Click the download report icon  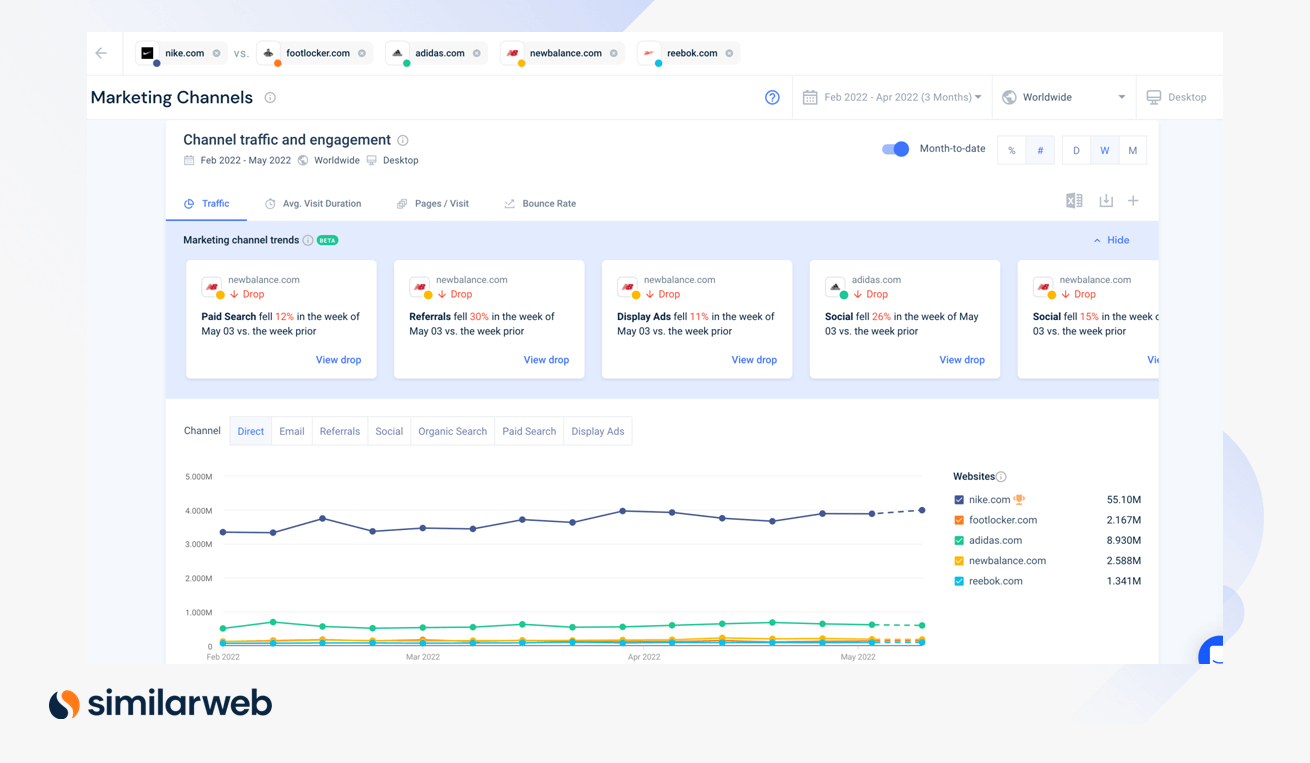1105,200
